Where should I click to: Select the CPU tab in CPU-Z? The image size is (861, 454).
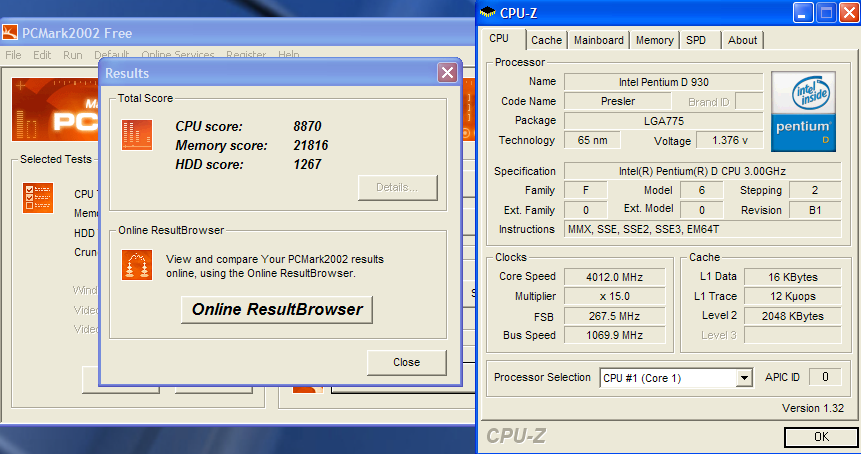[502, 38]
